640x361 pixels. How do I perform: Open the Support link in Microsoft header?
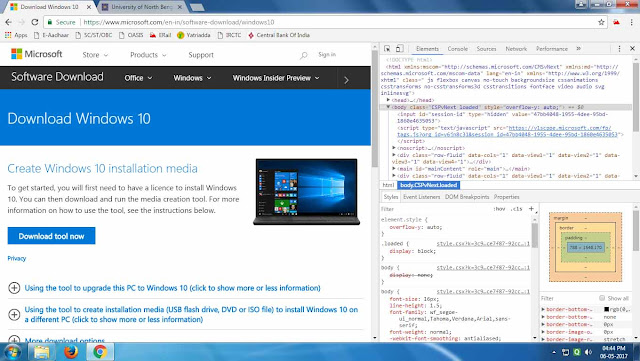click(x=201, y=55)
